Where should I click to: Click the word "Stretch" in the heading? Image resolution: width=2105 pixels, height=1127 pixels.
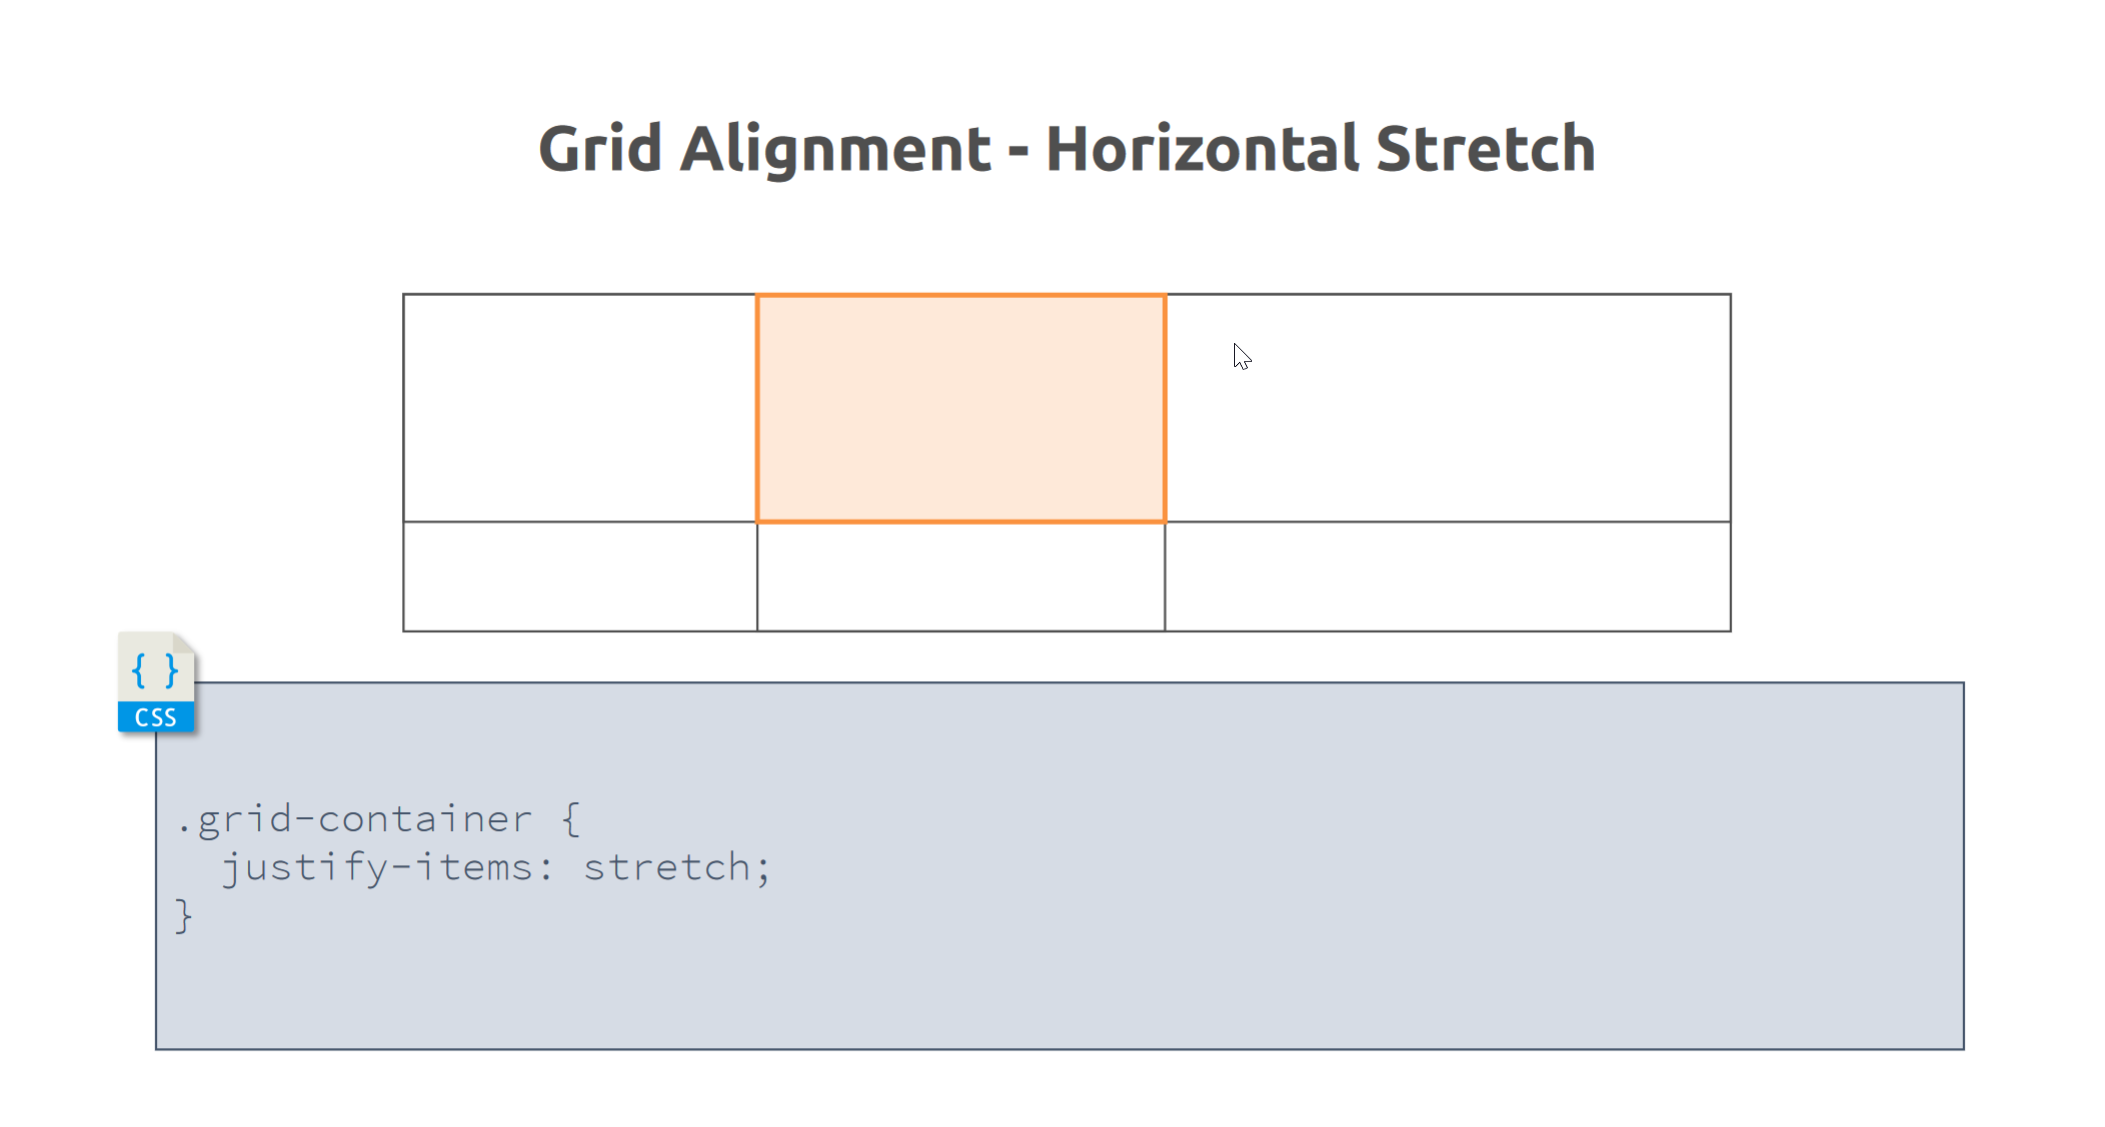click(1485, 149)
